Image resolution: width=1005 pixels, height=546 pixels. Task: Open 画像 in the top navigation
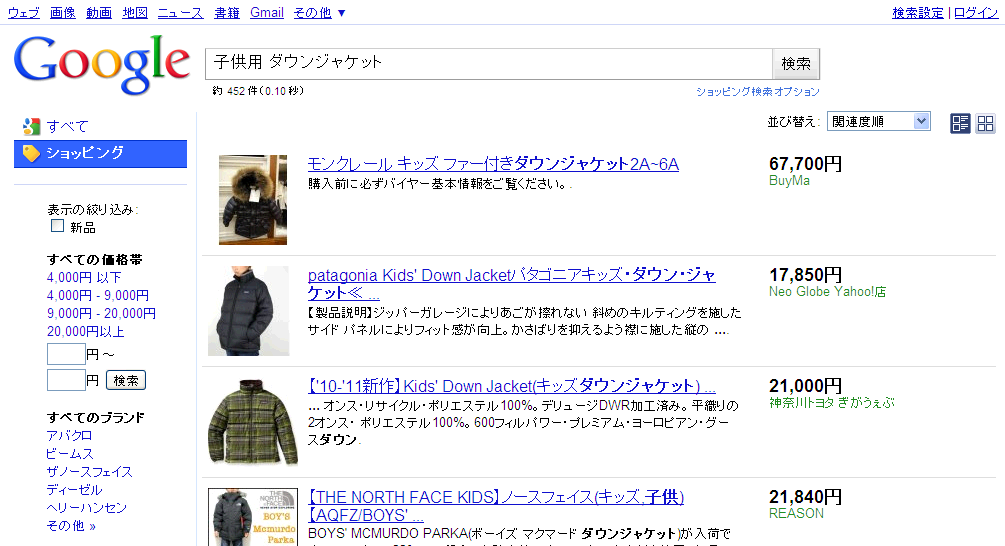(x=63, y=13)
